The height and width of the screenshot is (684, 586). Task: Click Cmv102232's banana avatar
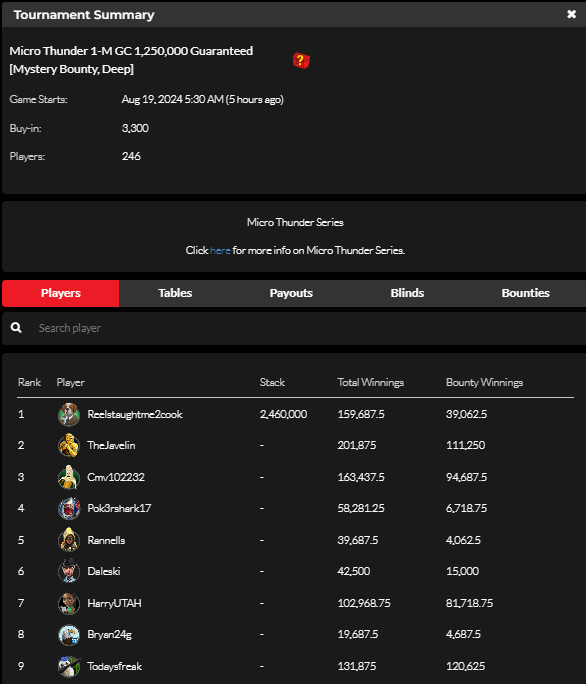(x=69, y=477)
